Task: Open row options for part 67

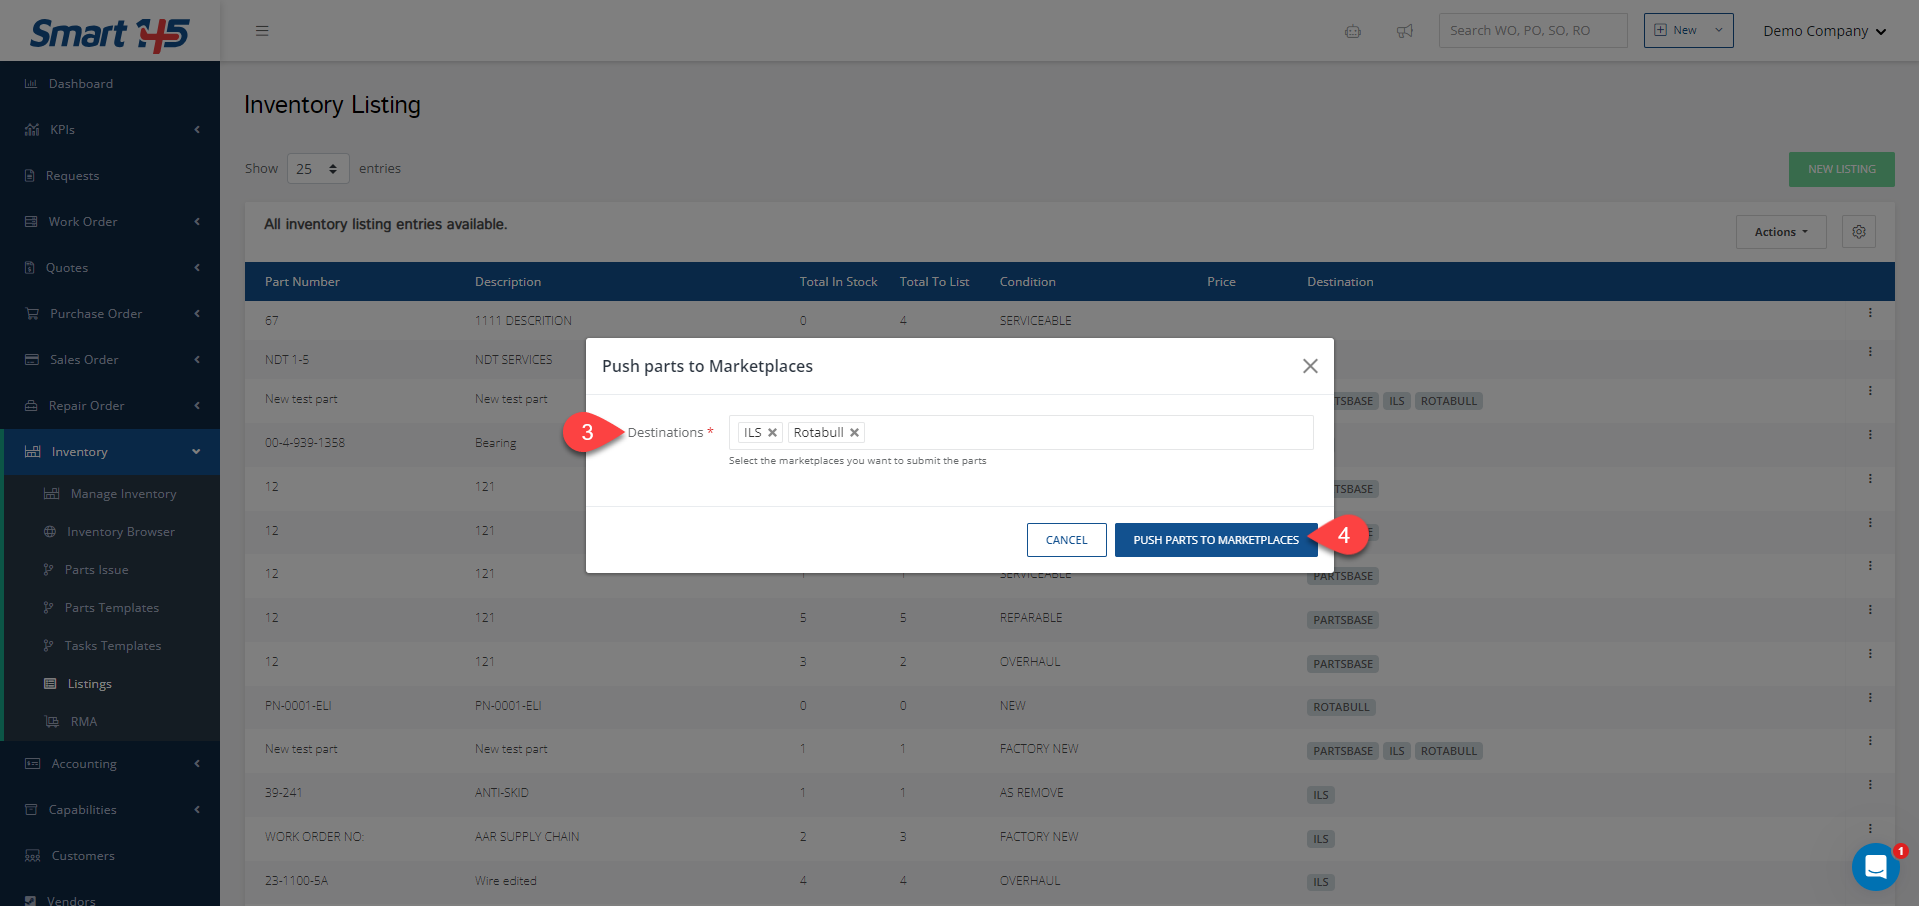Action: coord(1869,313)
